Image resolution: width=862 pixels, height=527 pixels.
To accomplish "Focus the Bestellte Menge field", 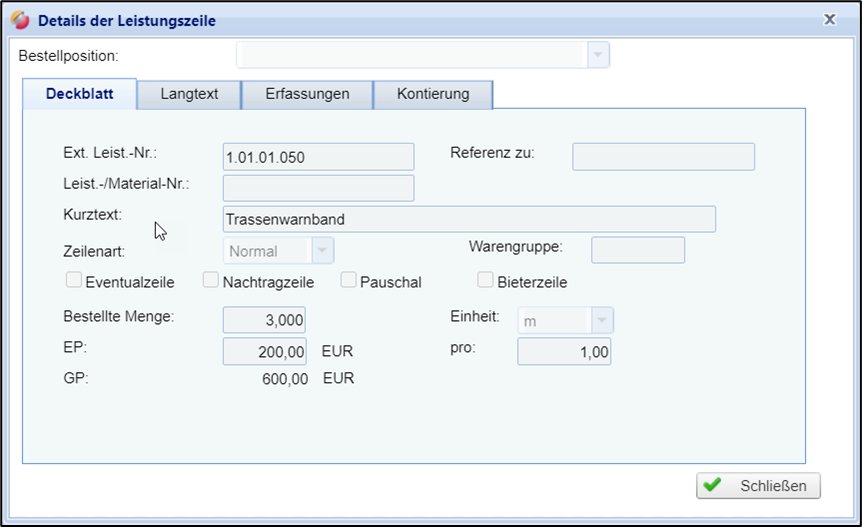I will 264,320.
